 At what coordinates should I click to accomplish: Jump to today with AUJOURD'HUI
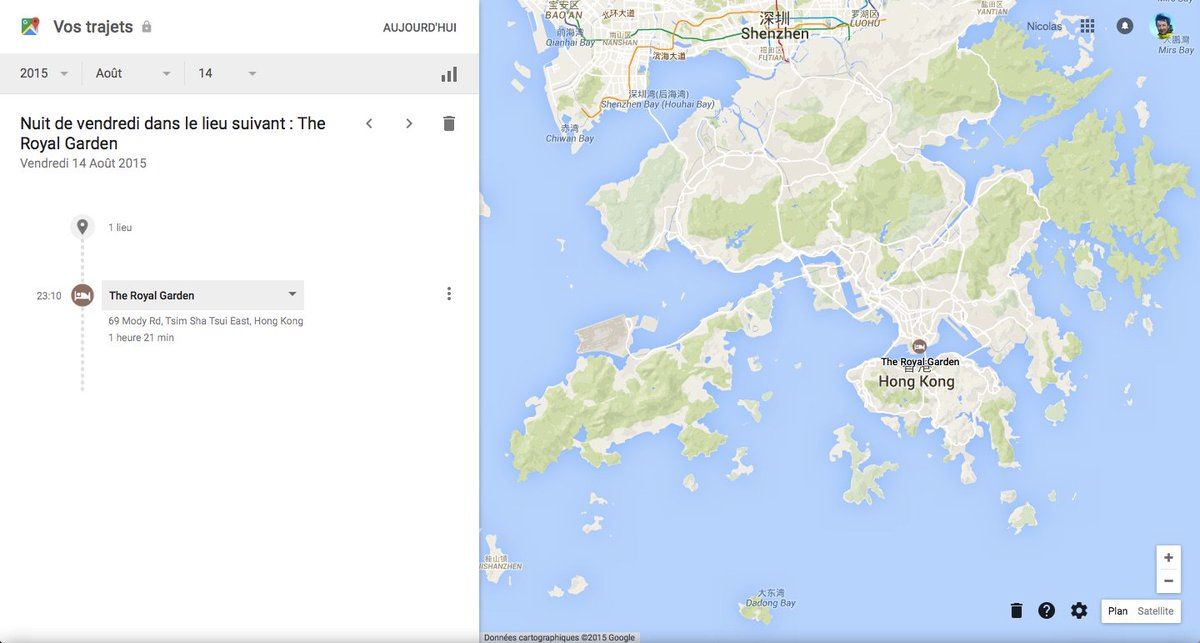[419, 27]
